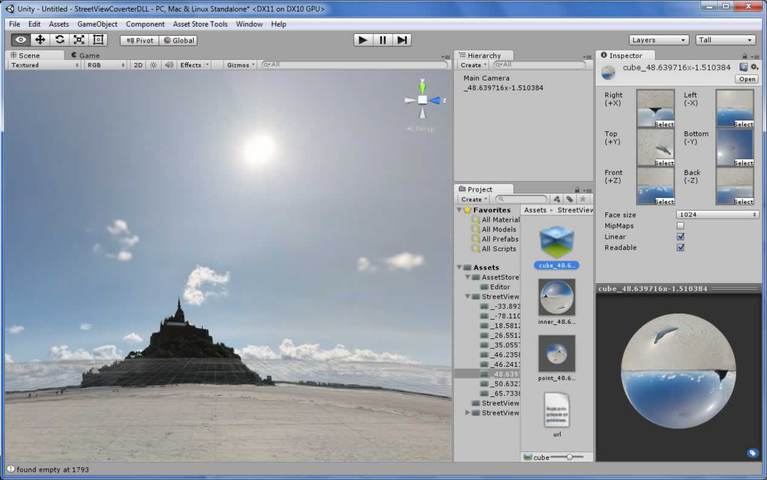Select the inner_48.6 sphere asset thumbnail
The height and width of the screenshot is (480, 767).
click(556, 297)
